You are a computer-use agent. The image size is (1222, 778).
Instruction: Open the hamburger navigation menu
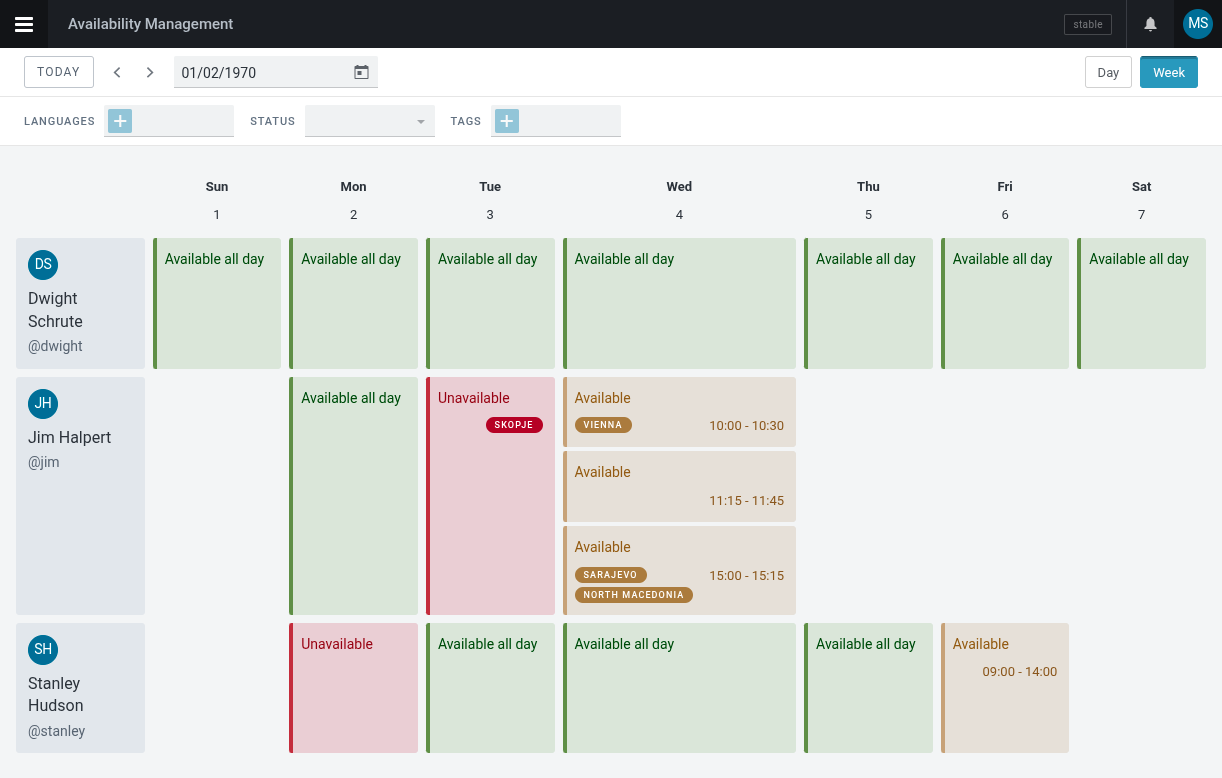click(x=24, y=24)
